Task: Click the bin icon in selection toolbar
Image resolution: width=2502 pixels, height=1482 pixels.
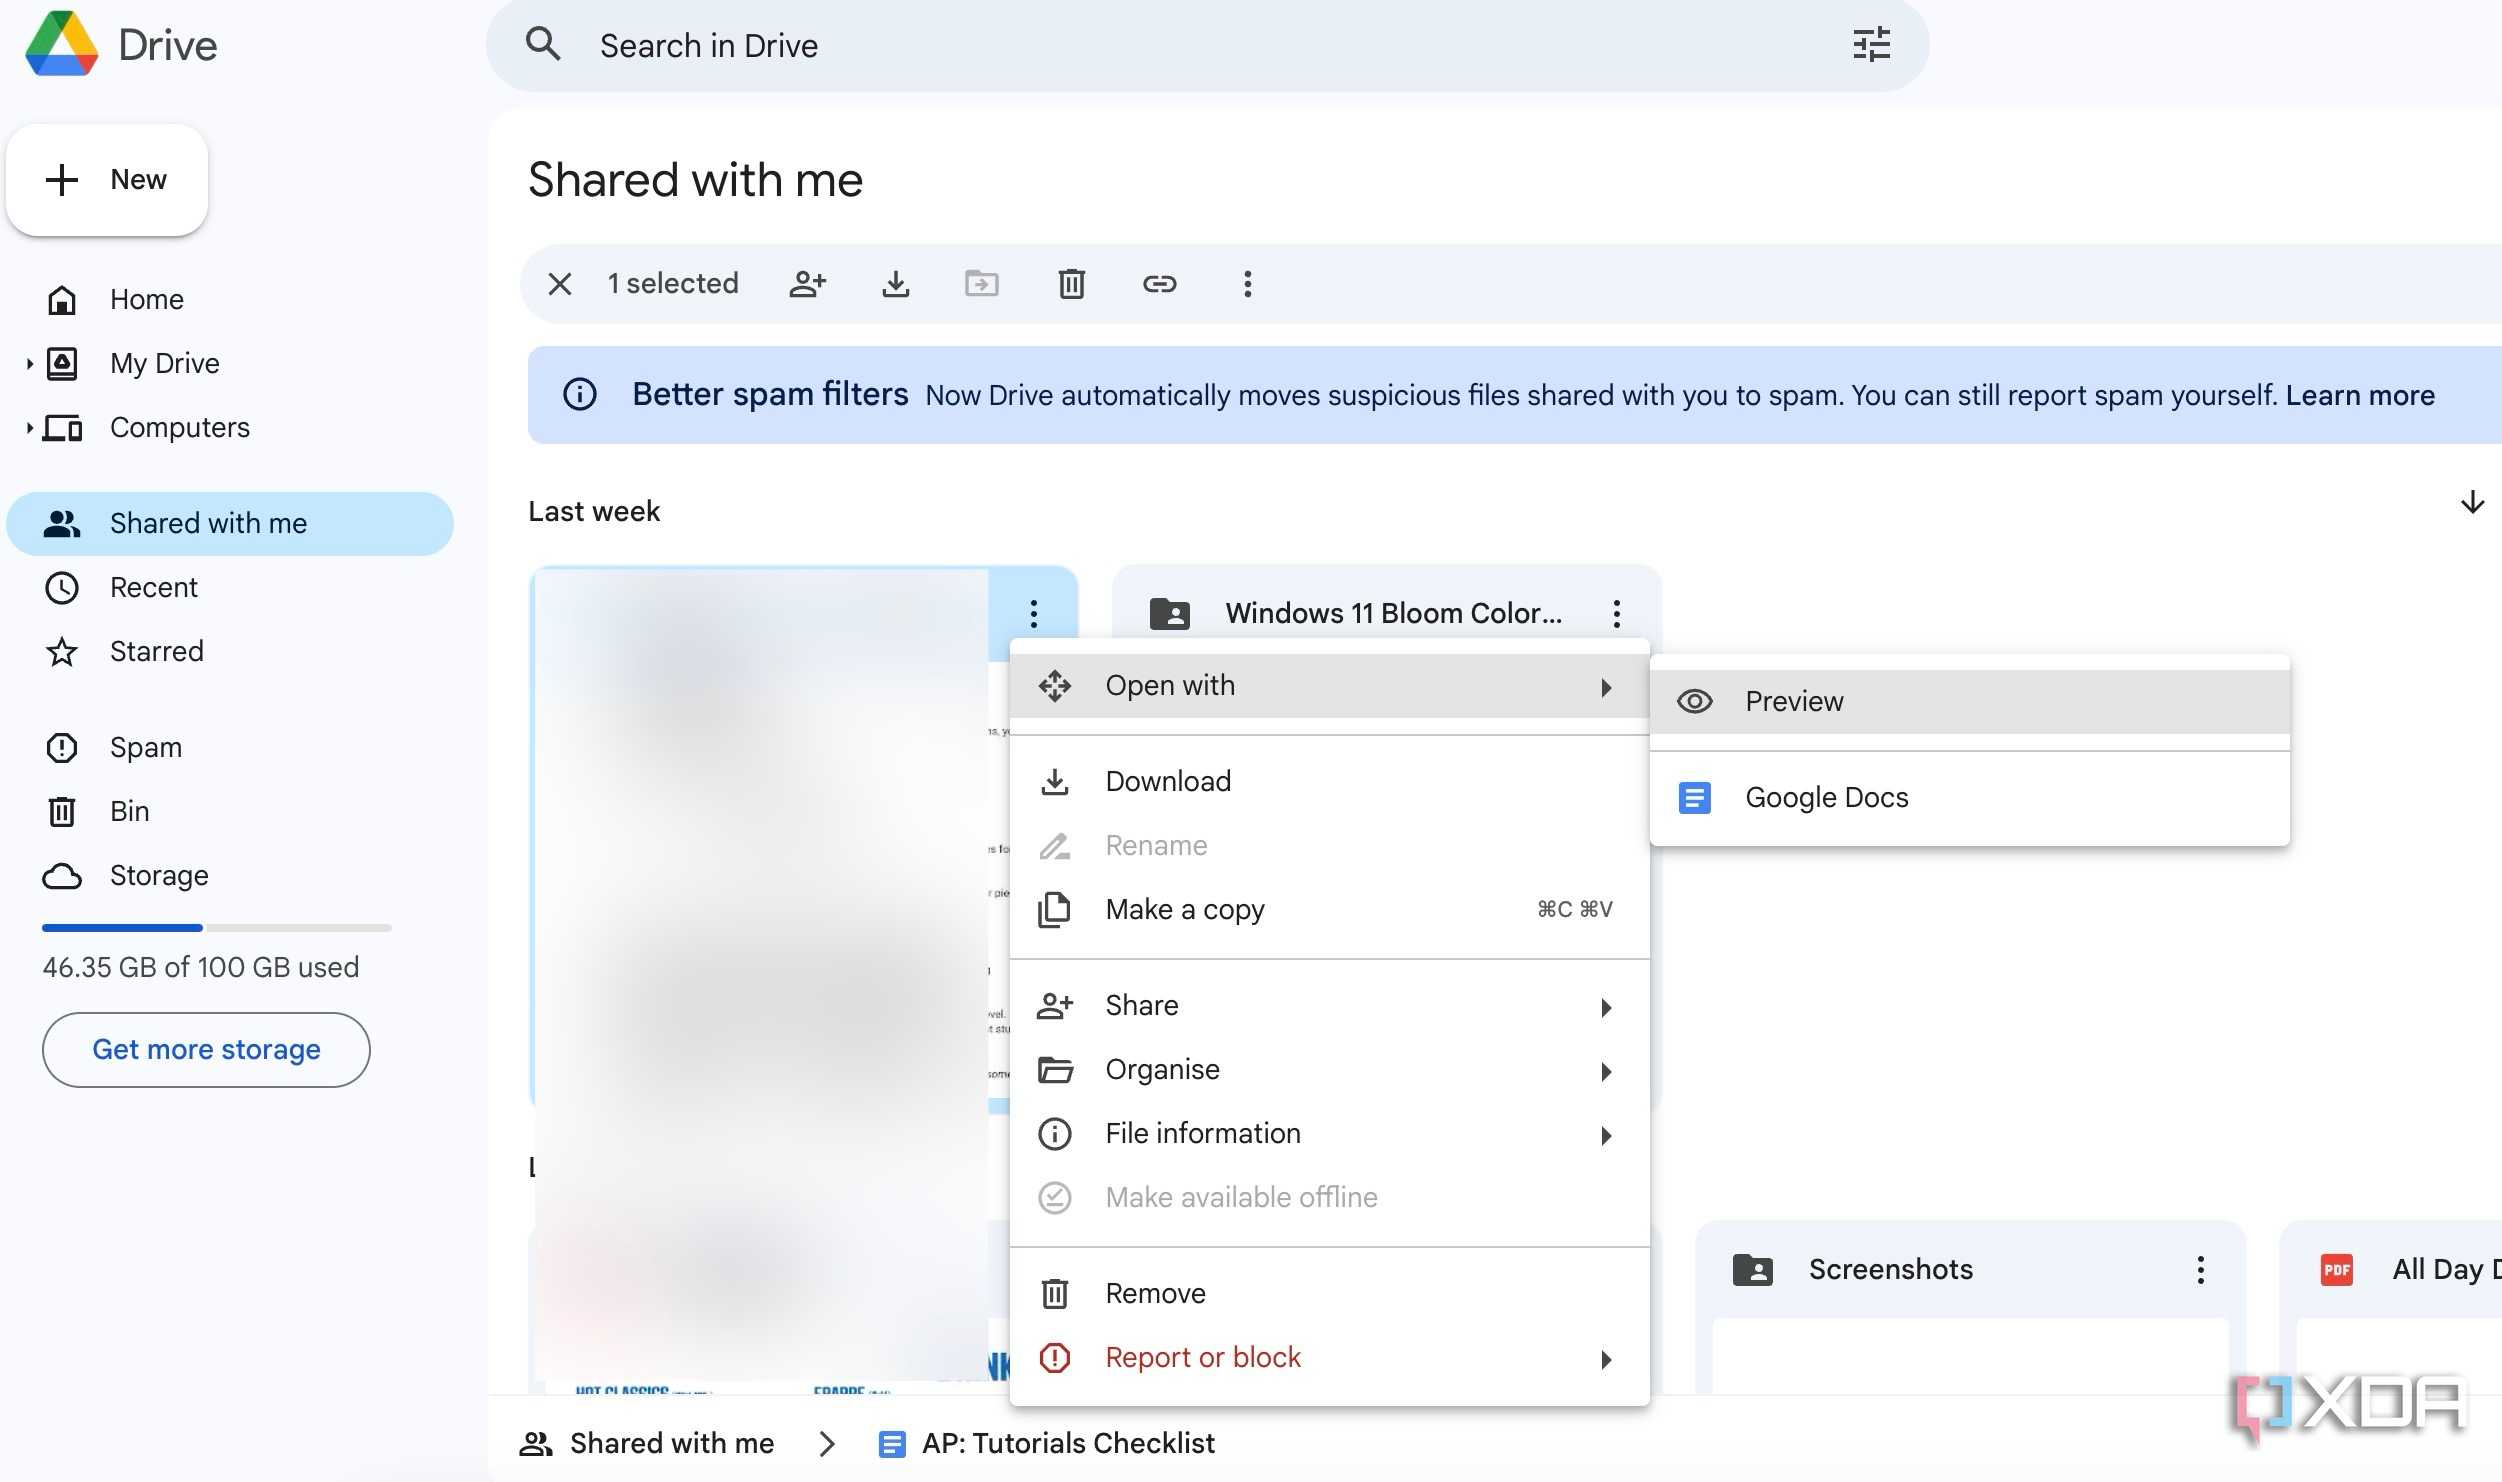Action: click(x=1071, y=284)
